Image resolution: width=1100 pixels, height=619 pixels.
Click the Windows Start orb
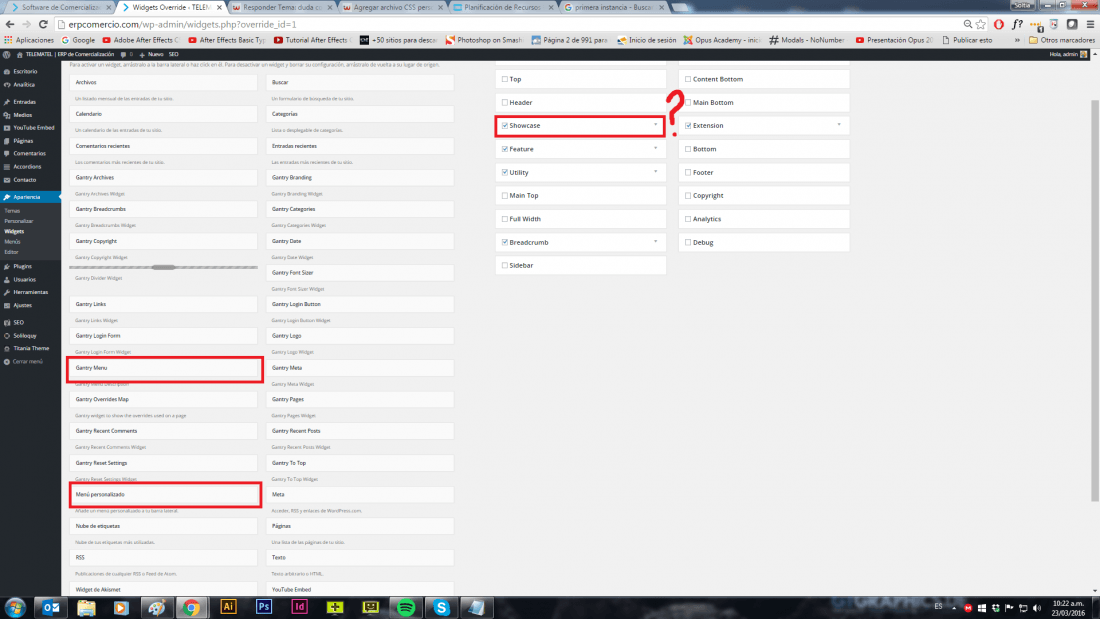[15, 608]
